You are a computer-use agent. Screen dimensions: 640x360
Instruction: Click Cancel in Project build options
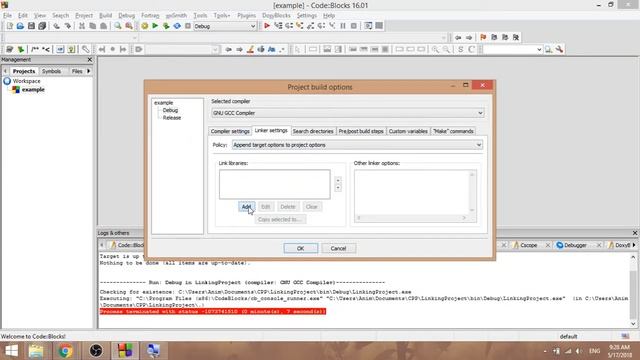(x=338, y=248)
